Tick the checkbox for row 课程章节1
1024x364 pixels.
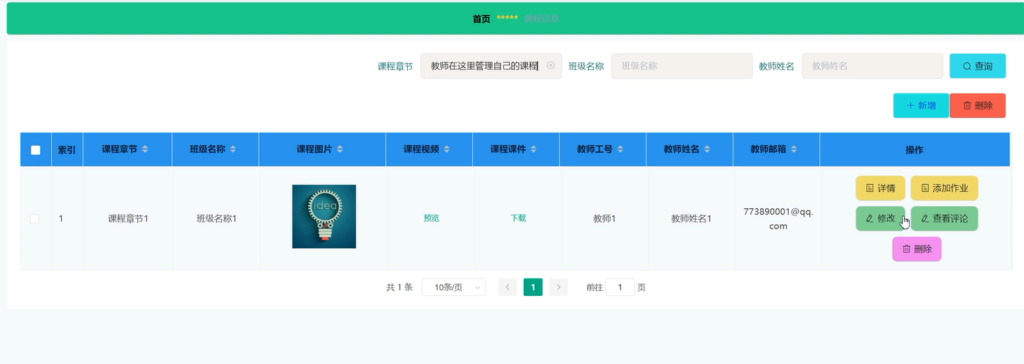pos(35,219)
